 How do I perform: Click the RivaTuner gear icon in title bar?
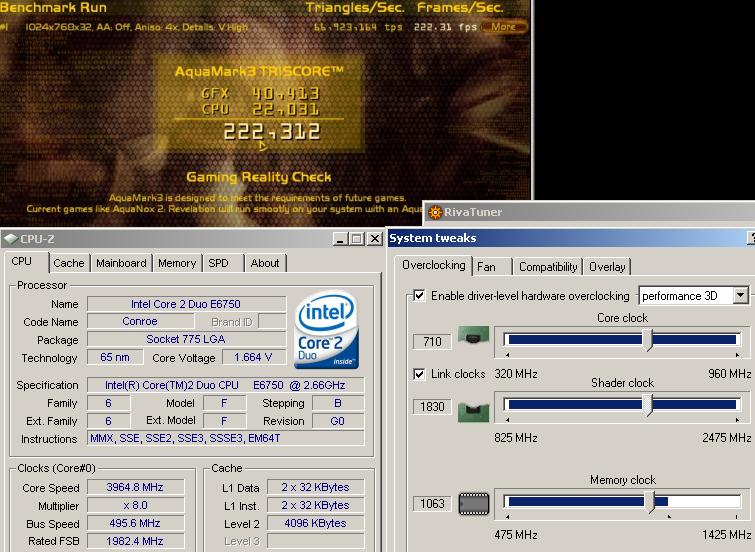[435, 212]
